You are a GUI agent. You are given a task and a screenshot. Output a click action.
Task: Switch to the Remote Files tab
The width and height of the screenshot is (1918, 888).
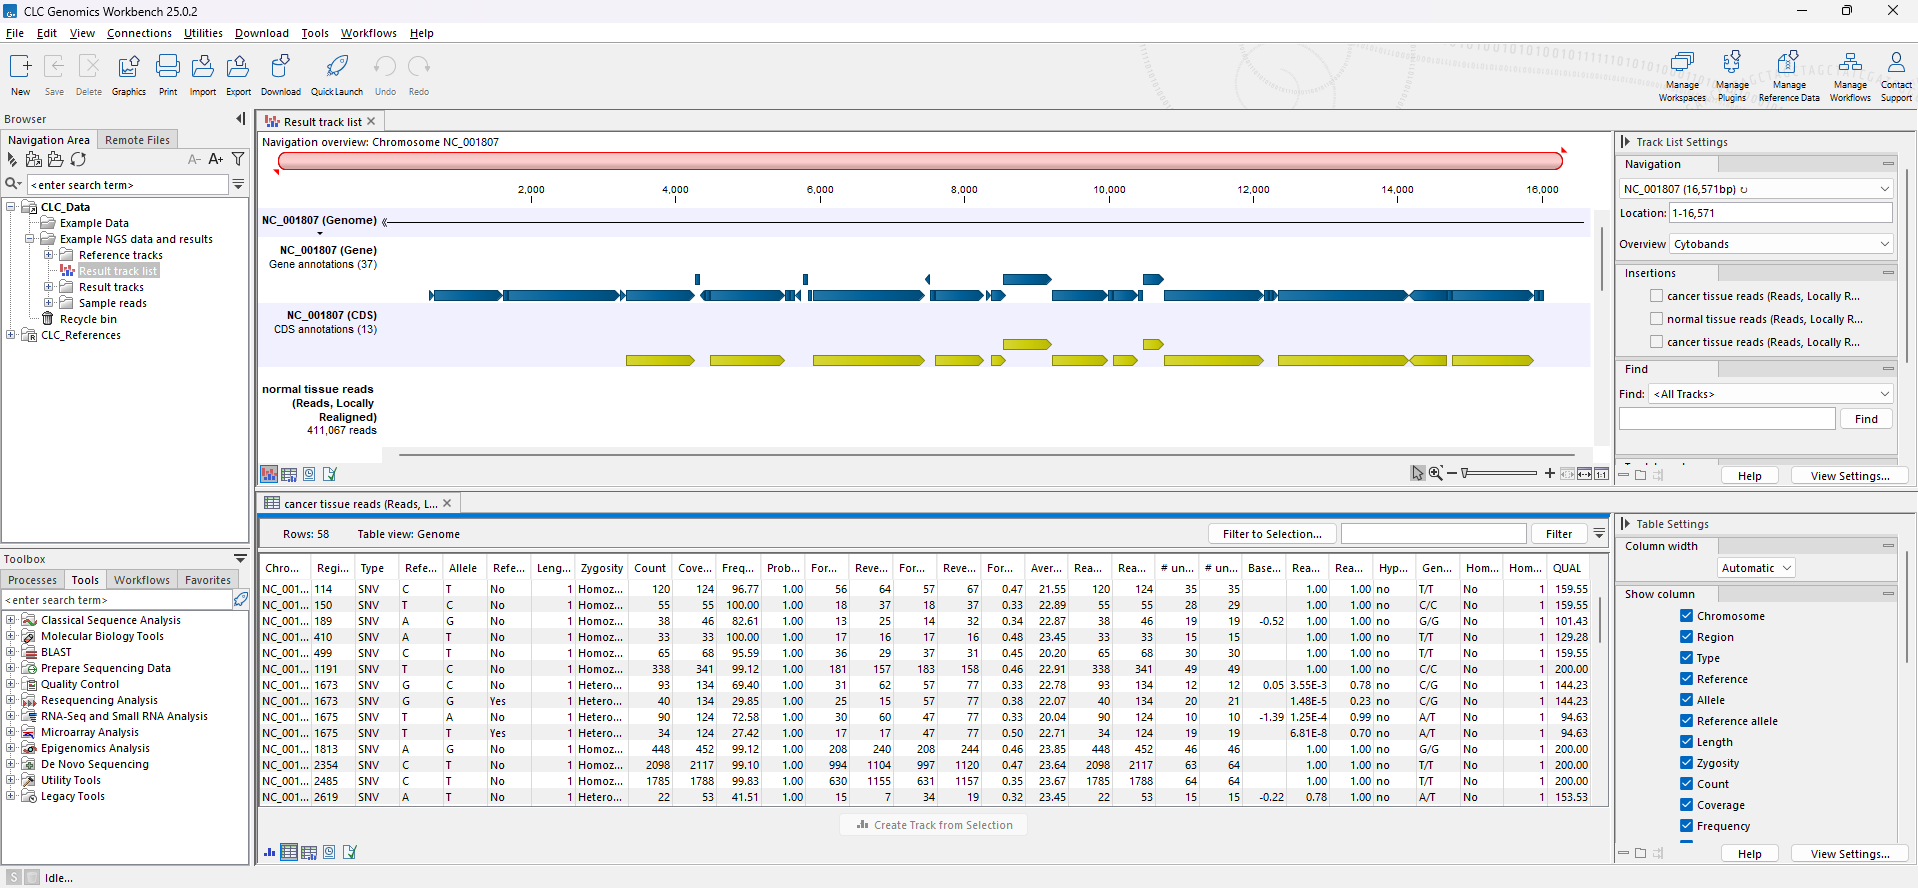137,140
